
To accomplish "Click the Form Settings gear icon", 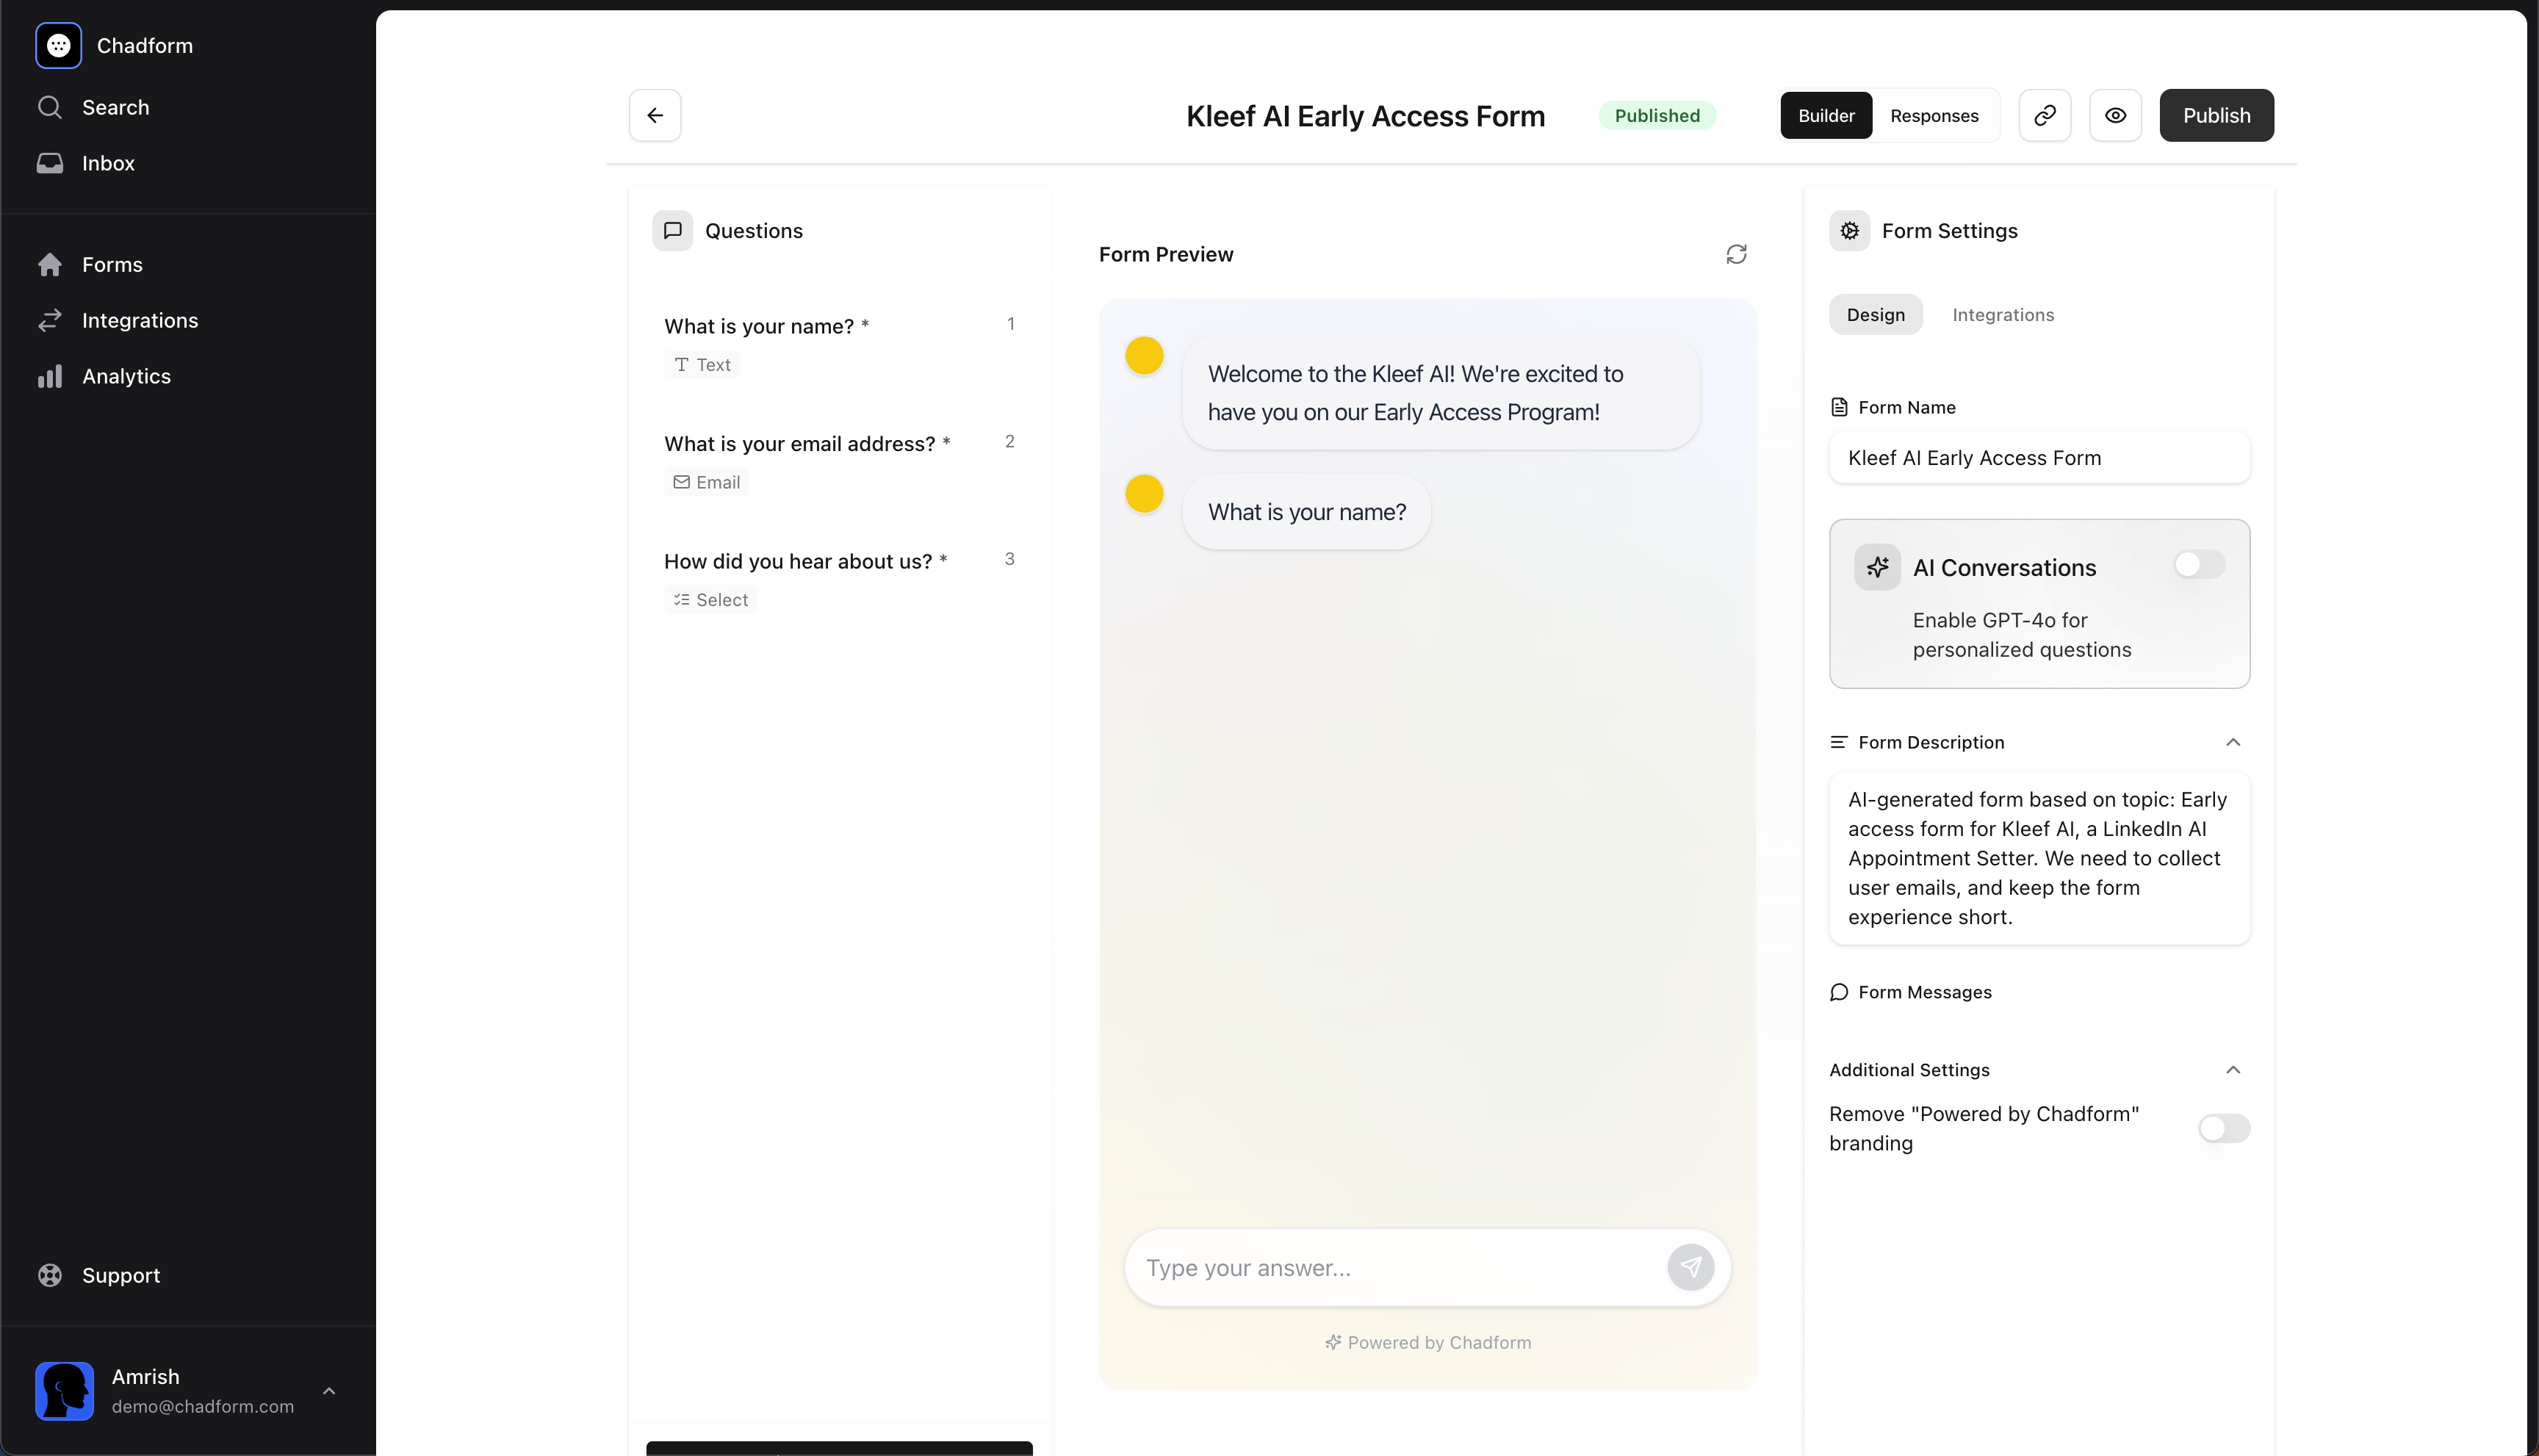I will point(1850,231).
